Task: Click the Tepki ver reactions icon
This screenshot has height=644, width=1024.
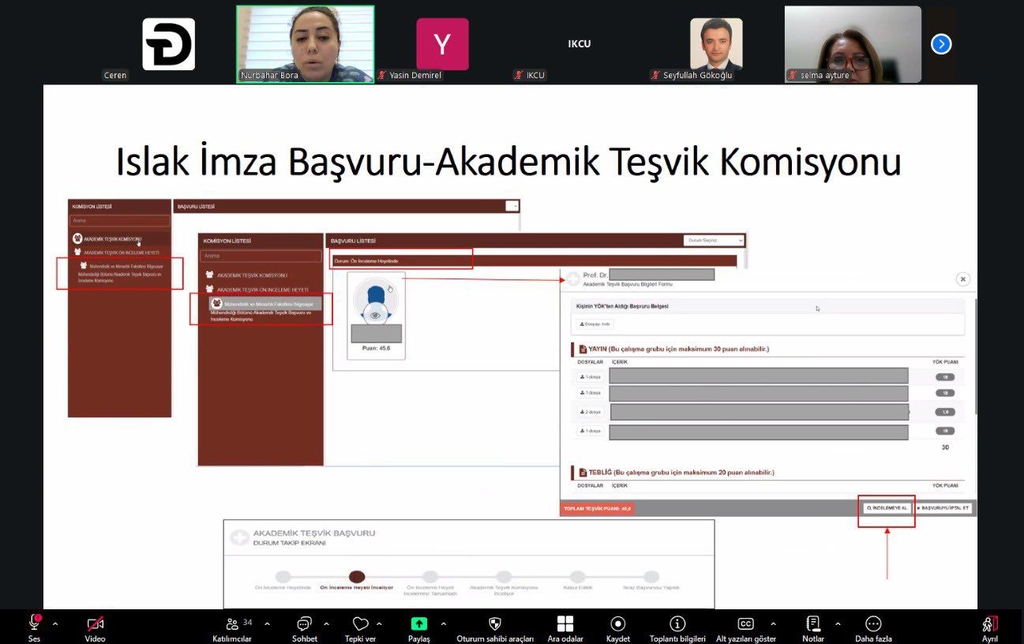Action: [x=360, y=623]
